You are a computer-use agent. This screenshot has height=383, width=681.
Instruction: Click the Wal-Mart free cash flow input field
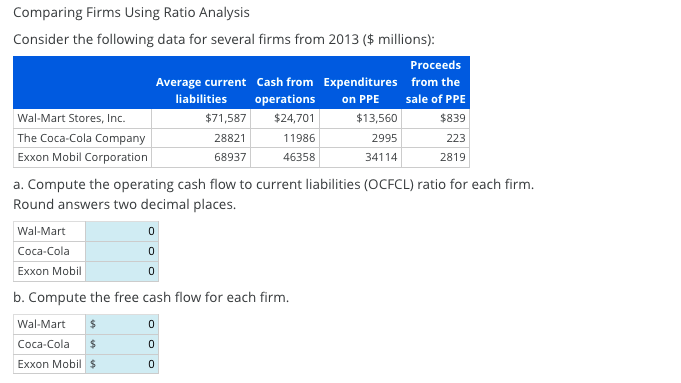(122, 324)
